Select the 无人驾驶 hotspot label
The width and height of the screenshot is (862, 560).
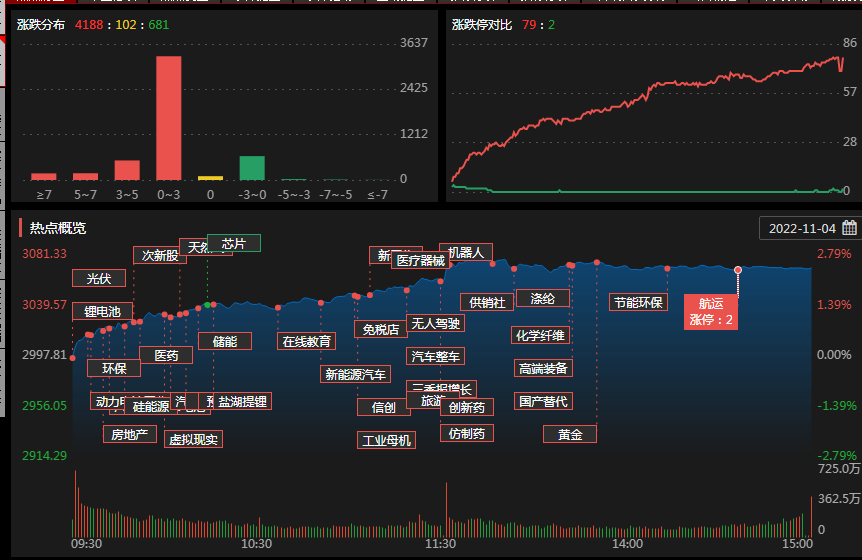click(435, 323)
